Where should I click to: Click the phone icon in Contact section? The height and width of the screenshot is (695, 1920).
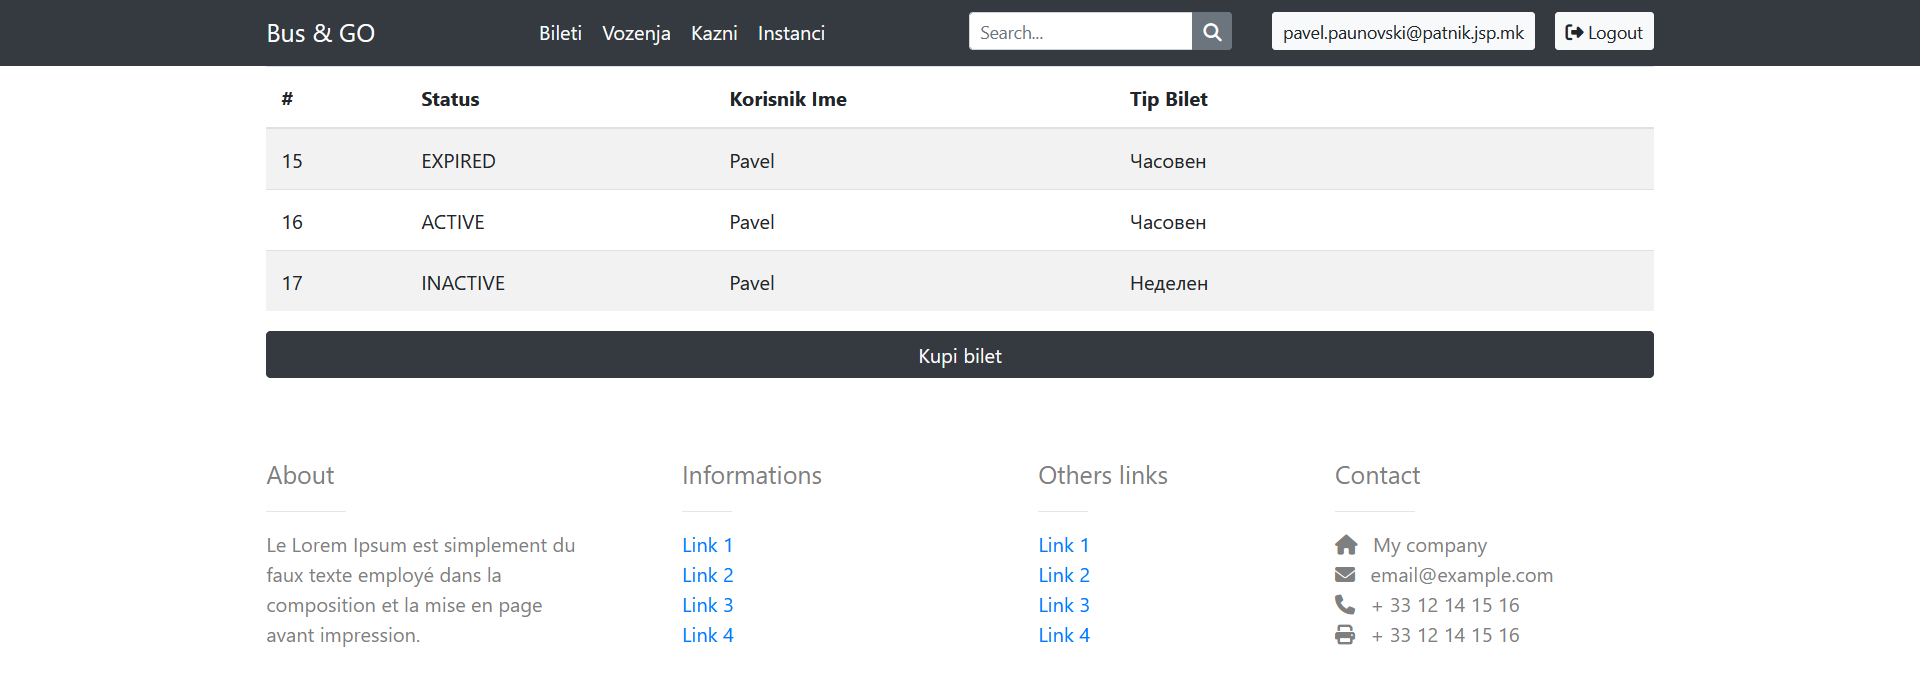[1345, 605]
